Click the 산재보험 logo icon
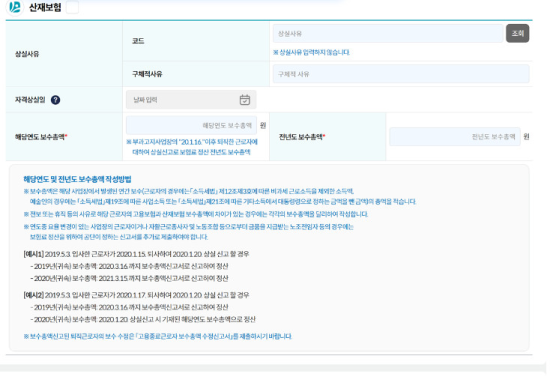 tap(15, 7)
